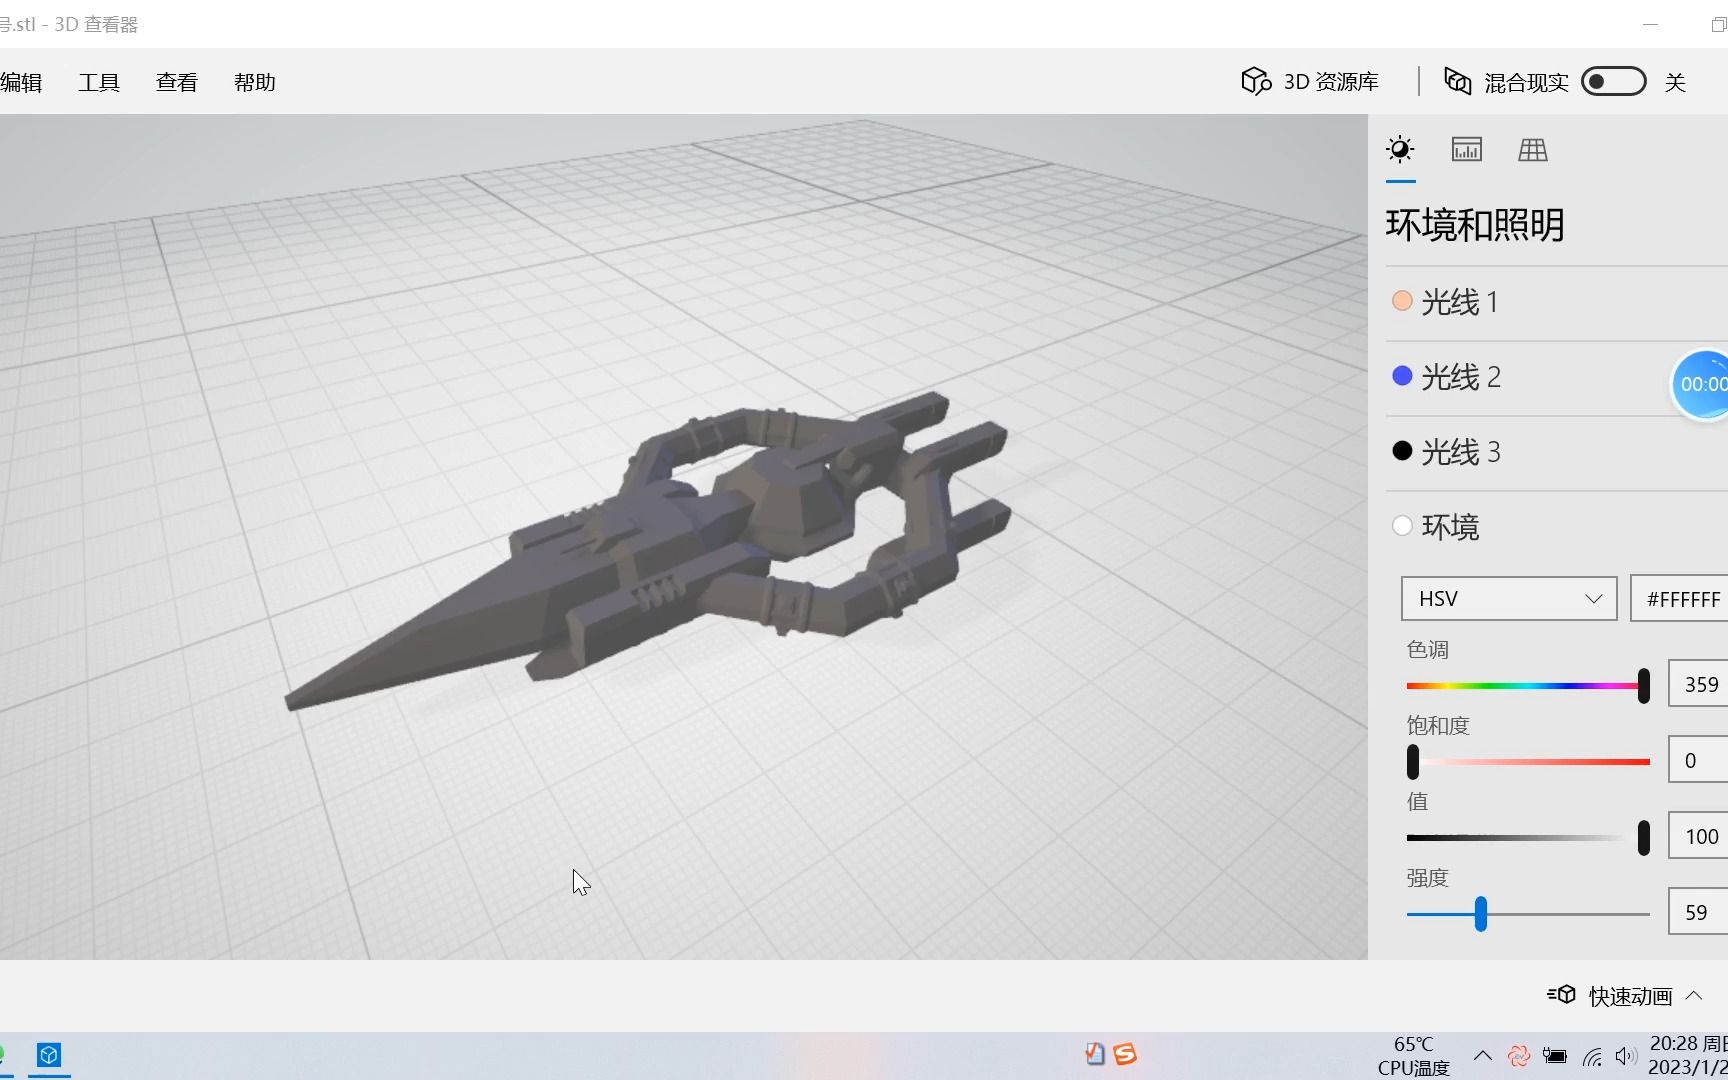Open the 3D 资源库 library
This screenshot has width=1728, height=1080.
[1310, 82]
